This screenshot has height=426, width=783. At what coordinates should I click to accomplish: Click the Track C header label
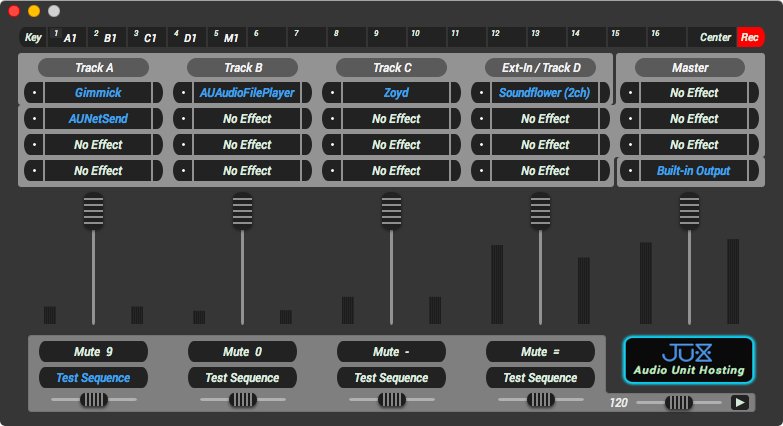click(392, 67)
